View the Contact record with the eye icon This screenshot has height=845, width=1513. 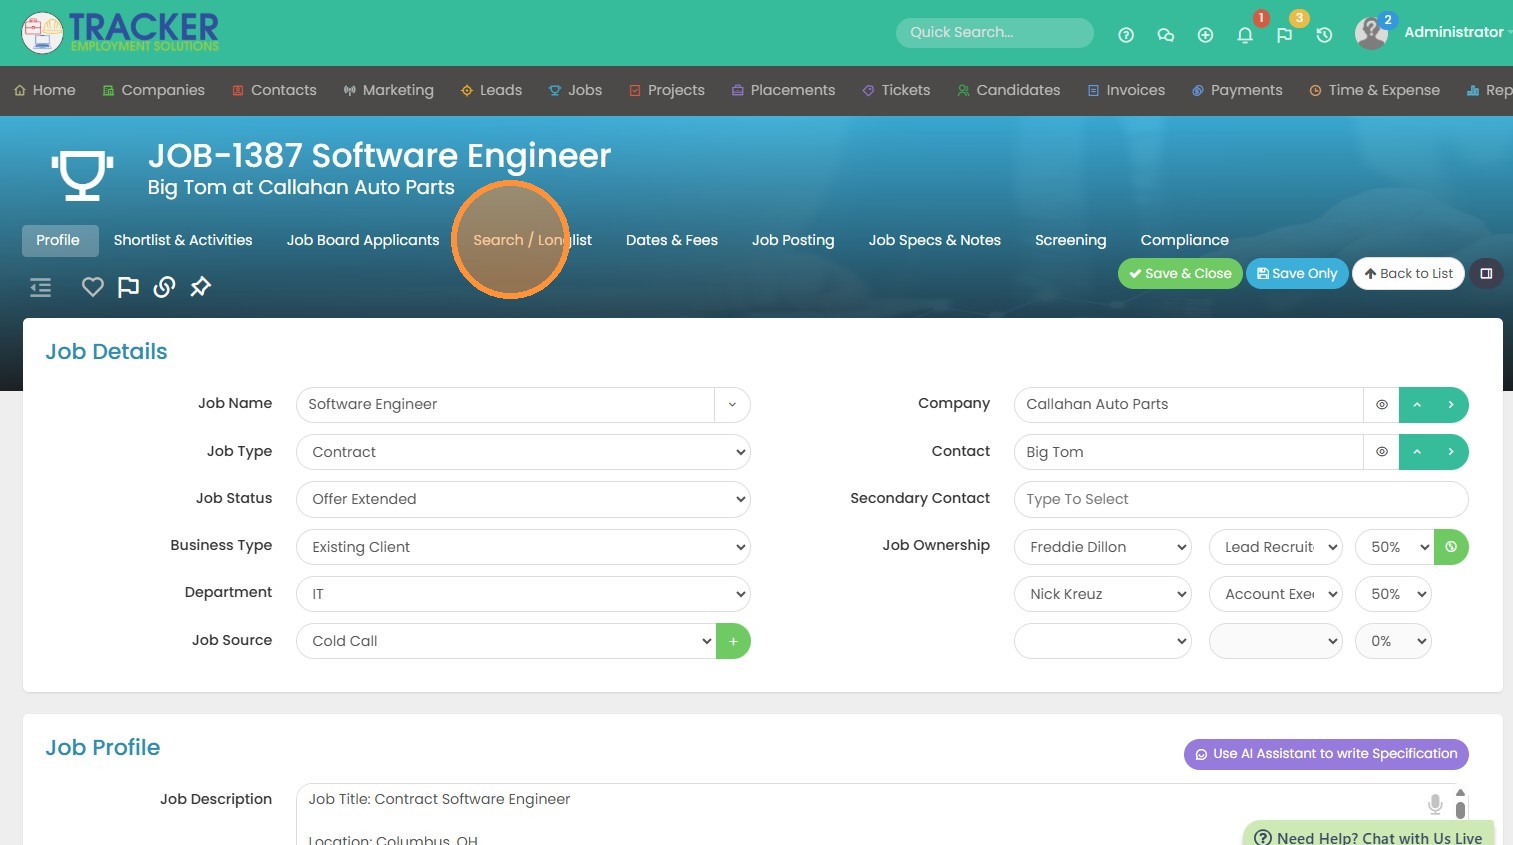1381,452
